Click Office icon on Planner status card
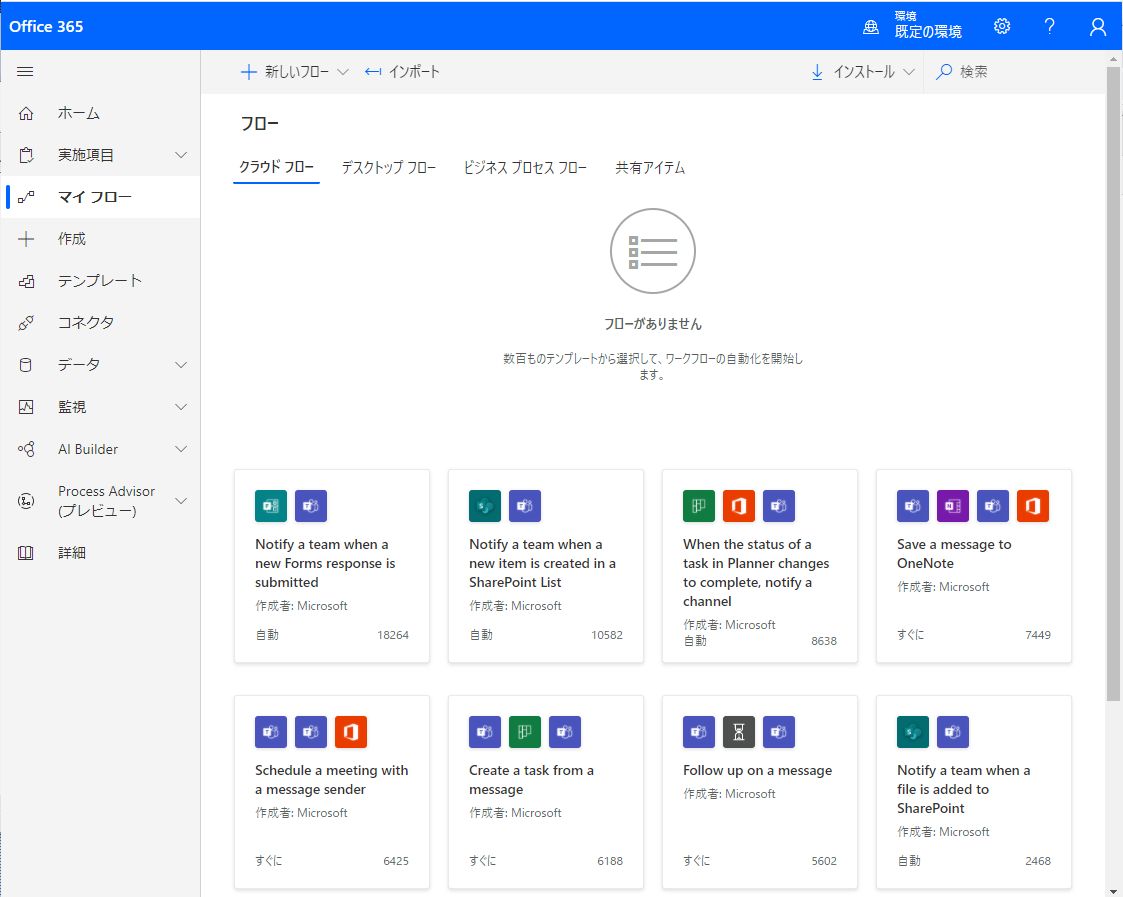The height and width of the screenshot is (897, 1123). pyautogui.click(x=739, y=506)
